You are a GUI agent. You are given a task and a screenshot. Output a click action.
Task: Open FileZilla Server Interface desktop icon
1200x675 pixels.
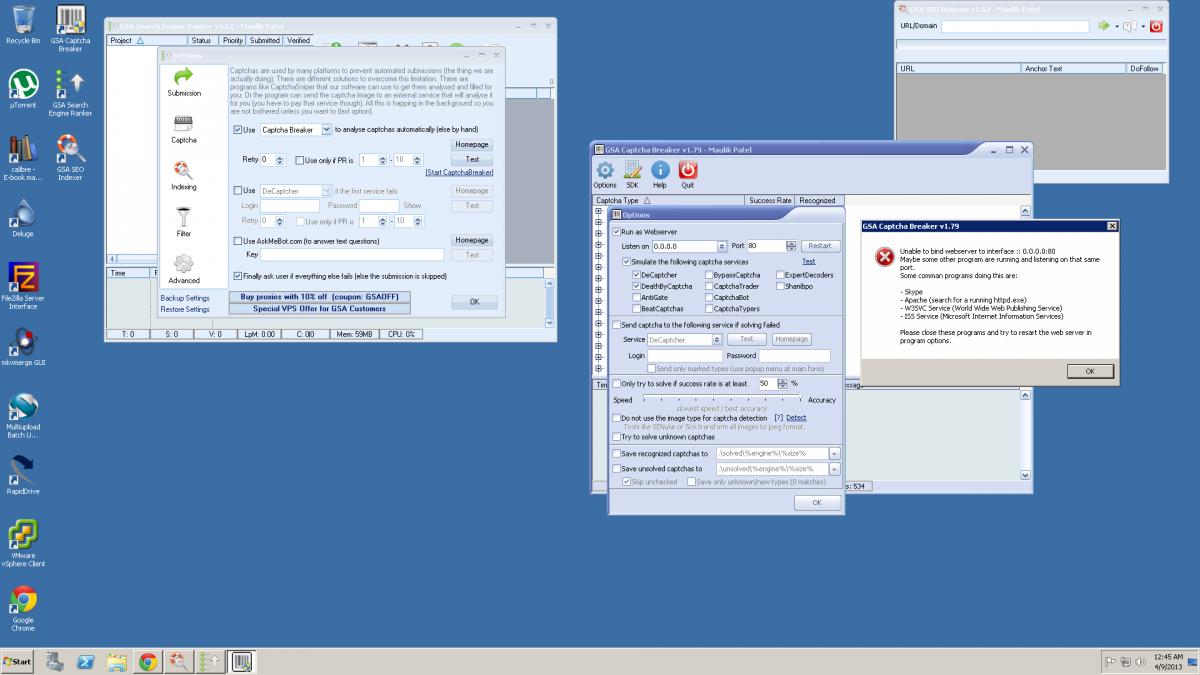point(23,286)
